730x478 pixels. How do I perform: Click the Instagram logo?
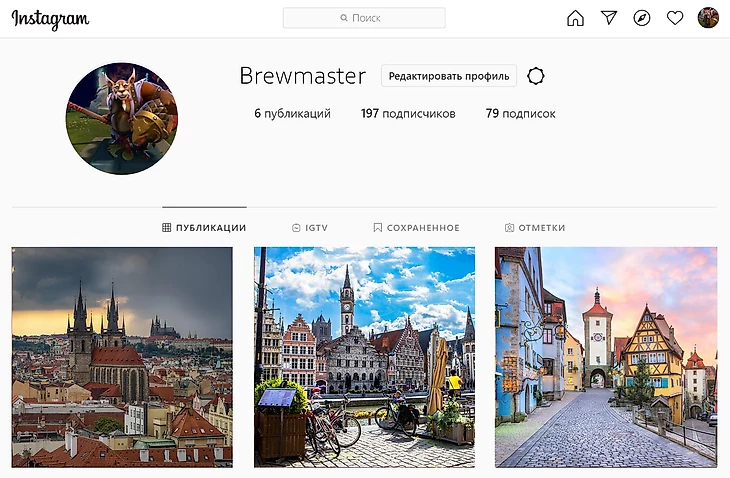click(50, 19)
